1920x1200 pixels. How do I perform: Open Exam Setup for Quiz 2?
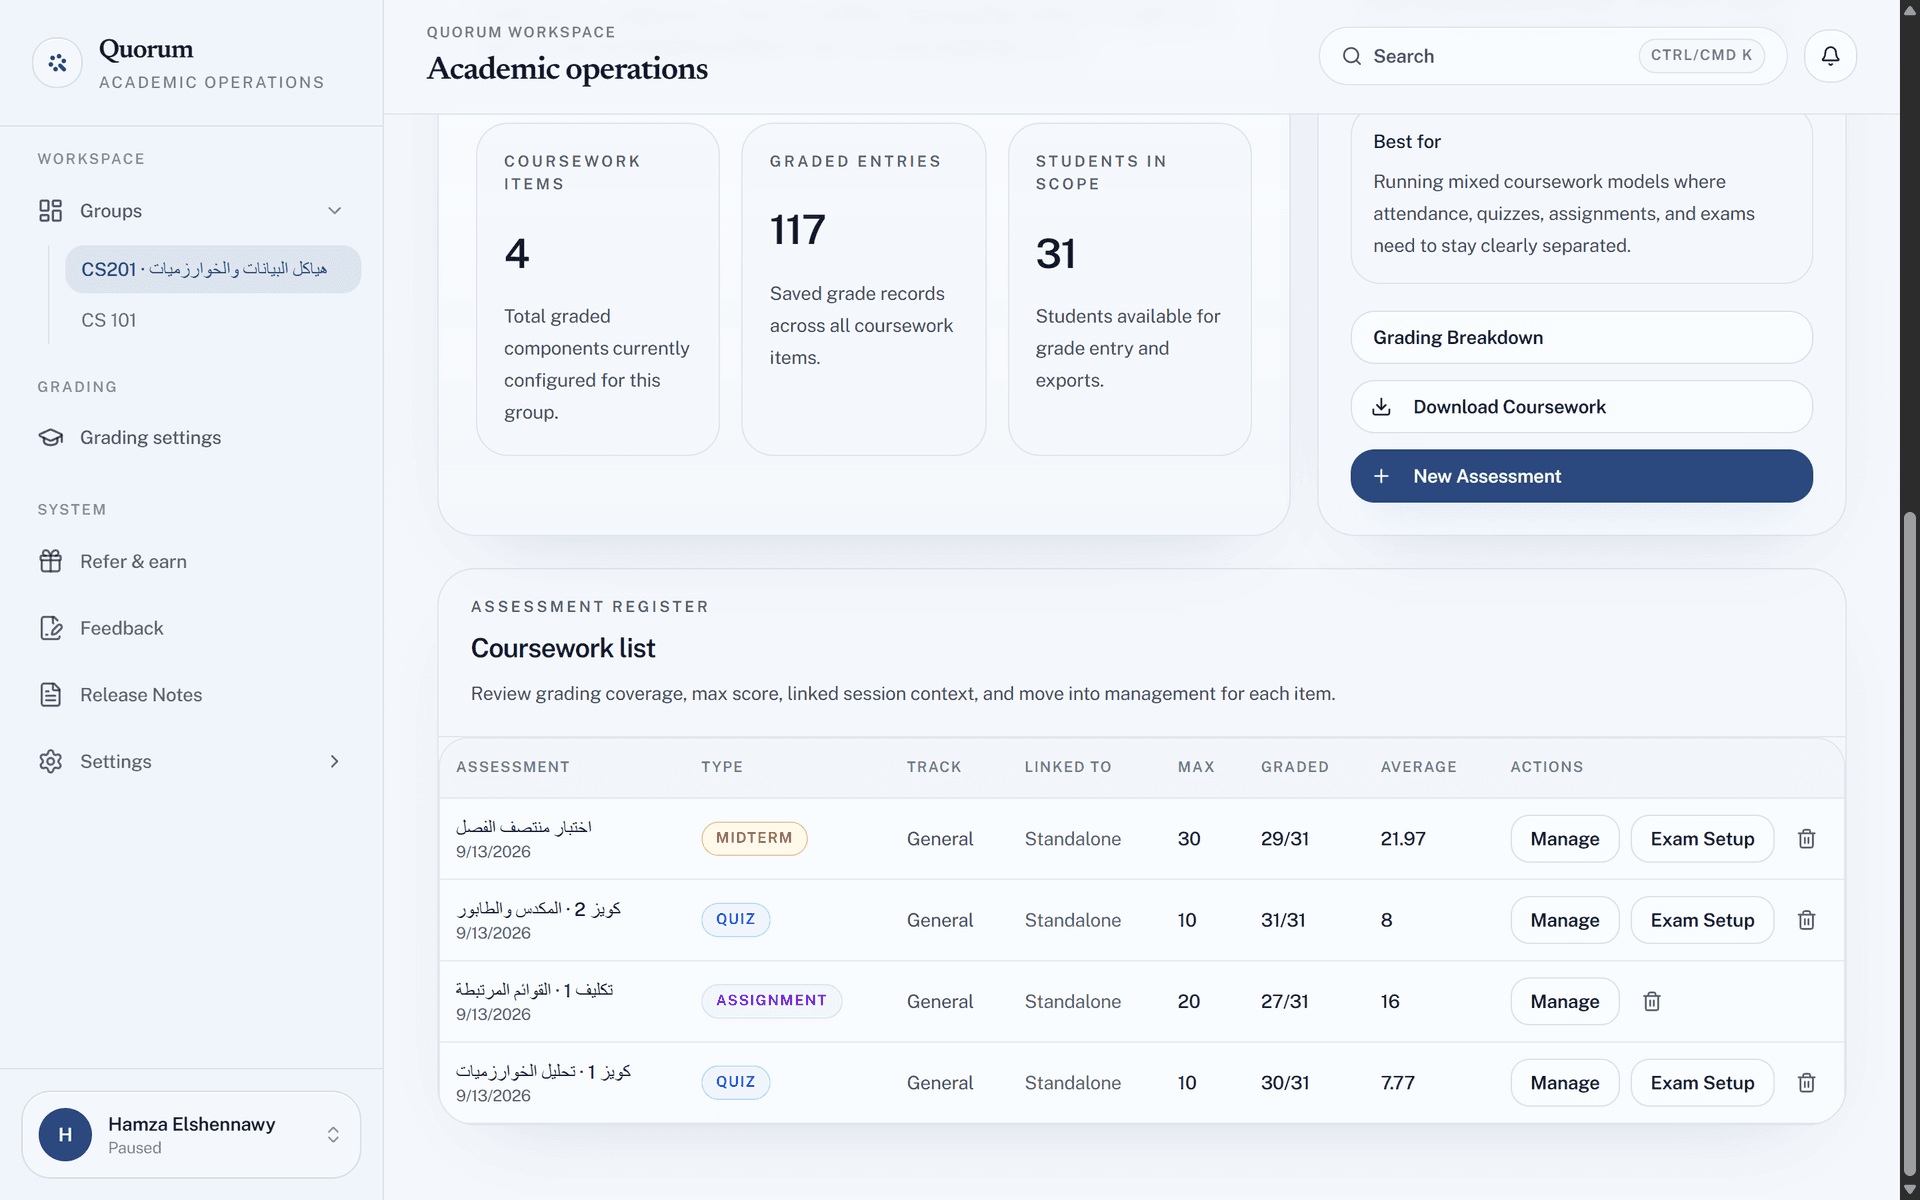1702,920
